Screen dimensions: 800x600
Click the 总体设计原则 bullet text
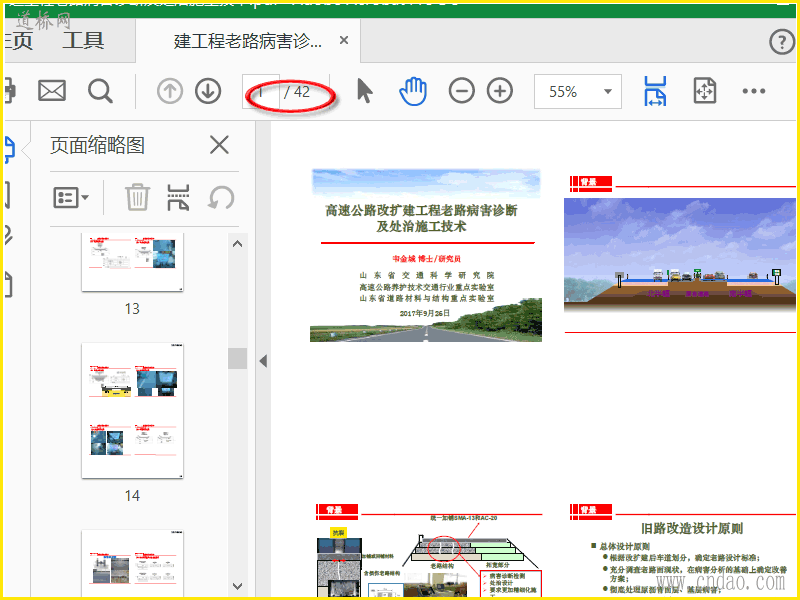click(624, 546)
